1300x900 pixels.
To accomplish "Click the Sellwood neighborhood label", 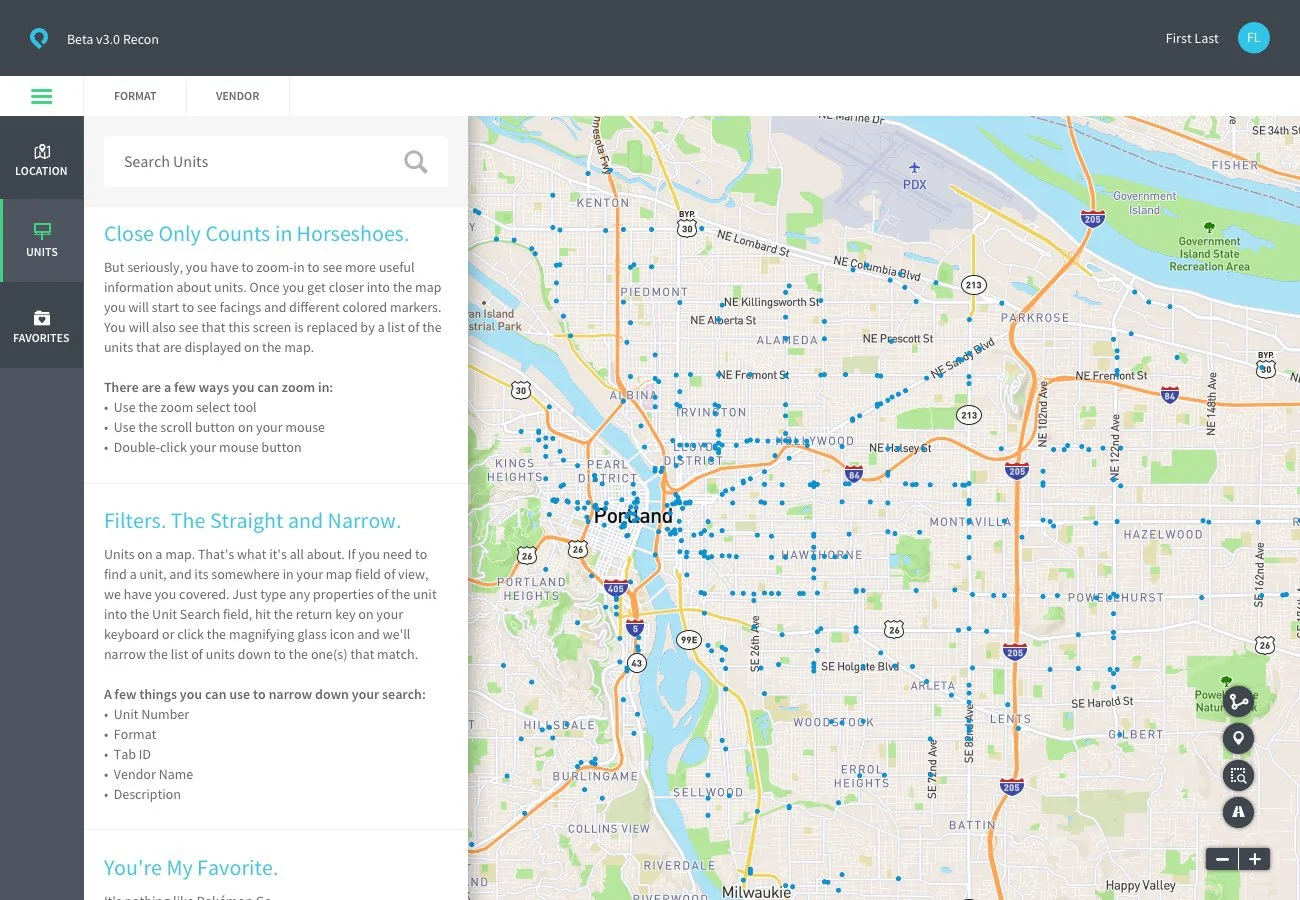I will (x=708, y=792).
